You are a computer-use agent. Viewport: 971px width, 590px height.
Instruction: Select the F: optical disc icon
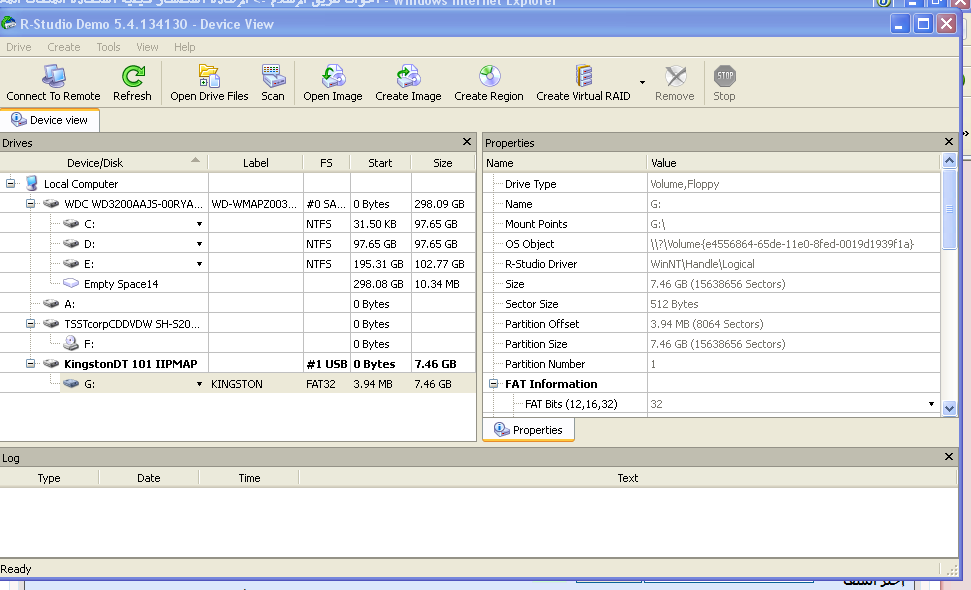(71, 343)
